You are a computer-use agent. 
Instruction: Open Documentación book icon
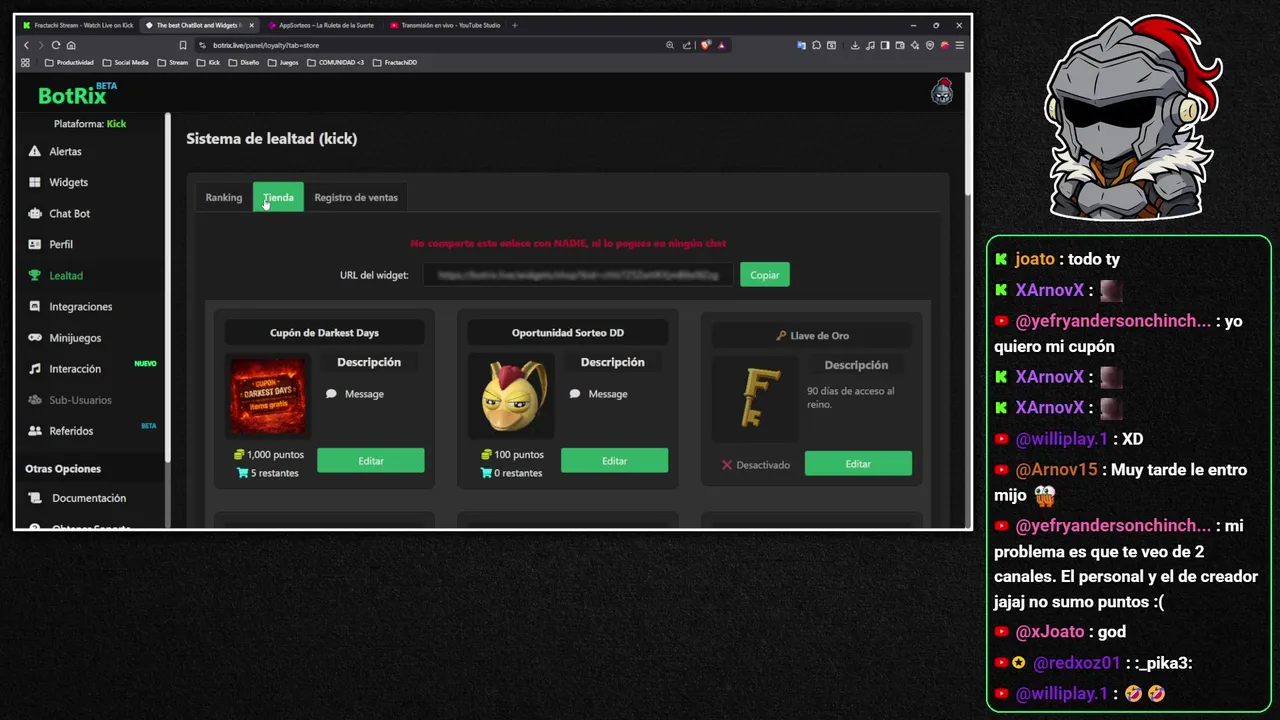tap(35, 497)
